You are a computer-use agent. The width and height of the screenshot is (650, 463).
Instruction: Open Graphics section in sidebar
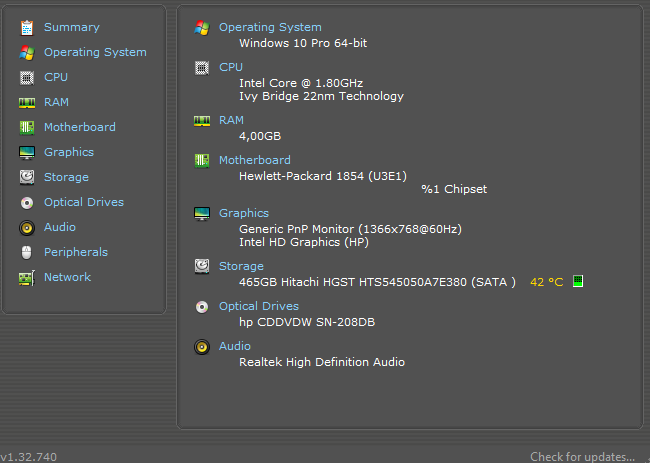(69, 152)
